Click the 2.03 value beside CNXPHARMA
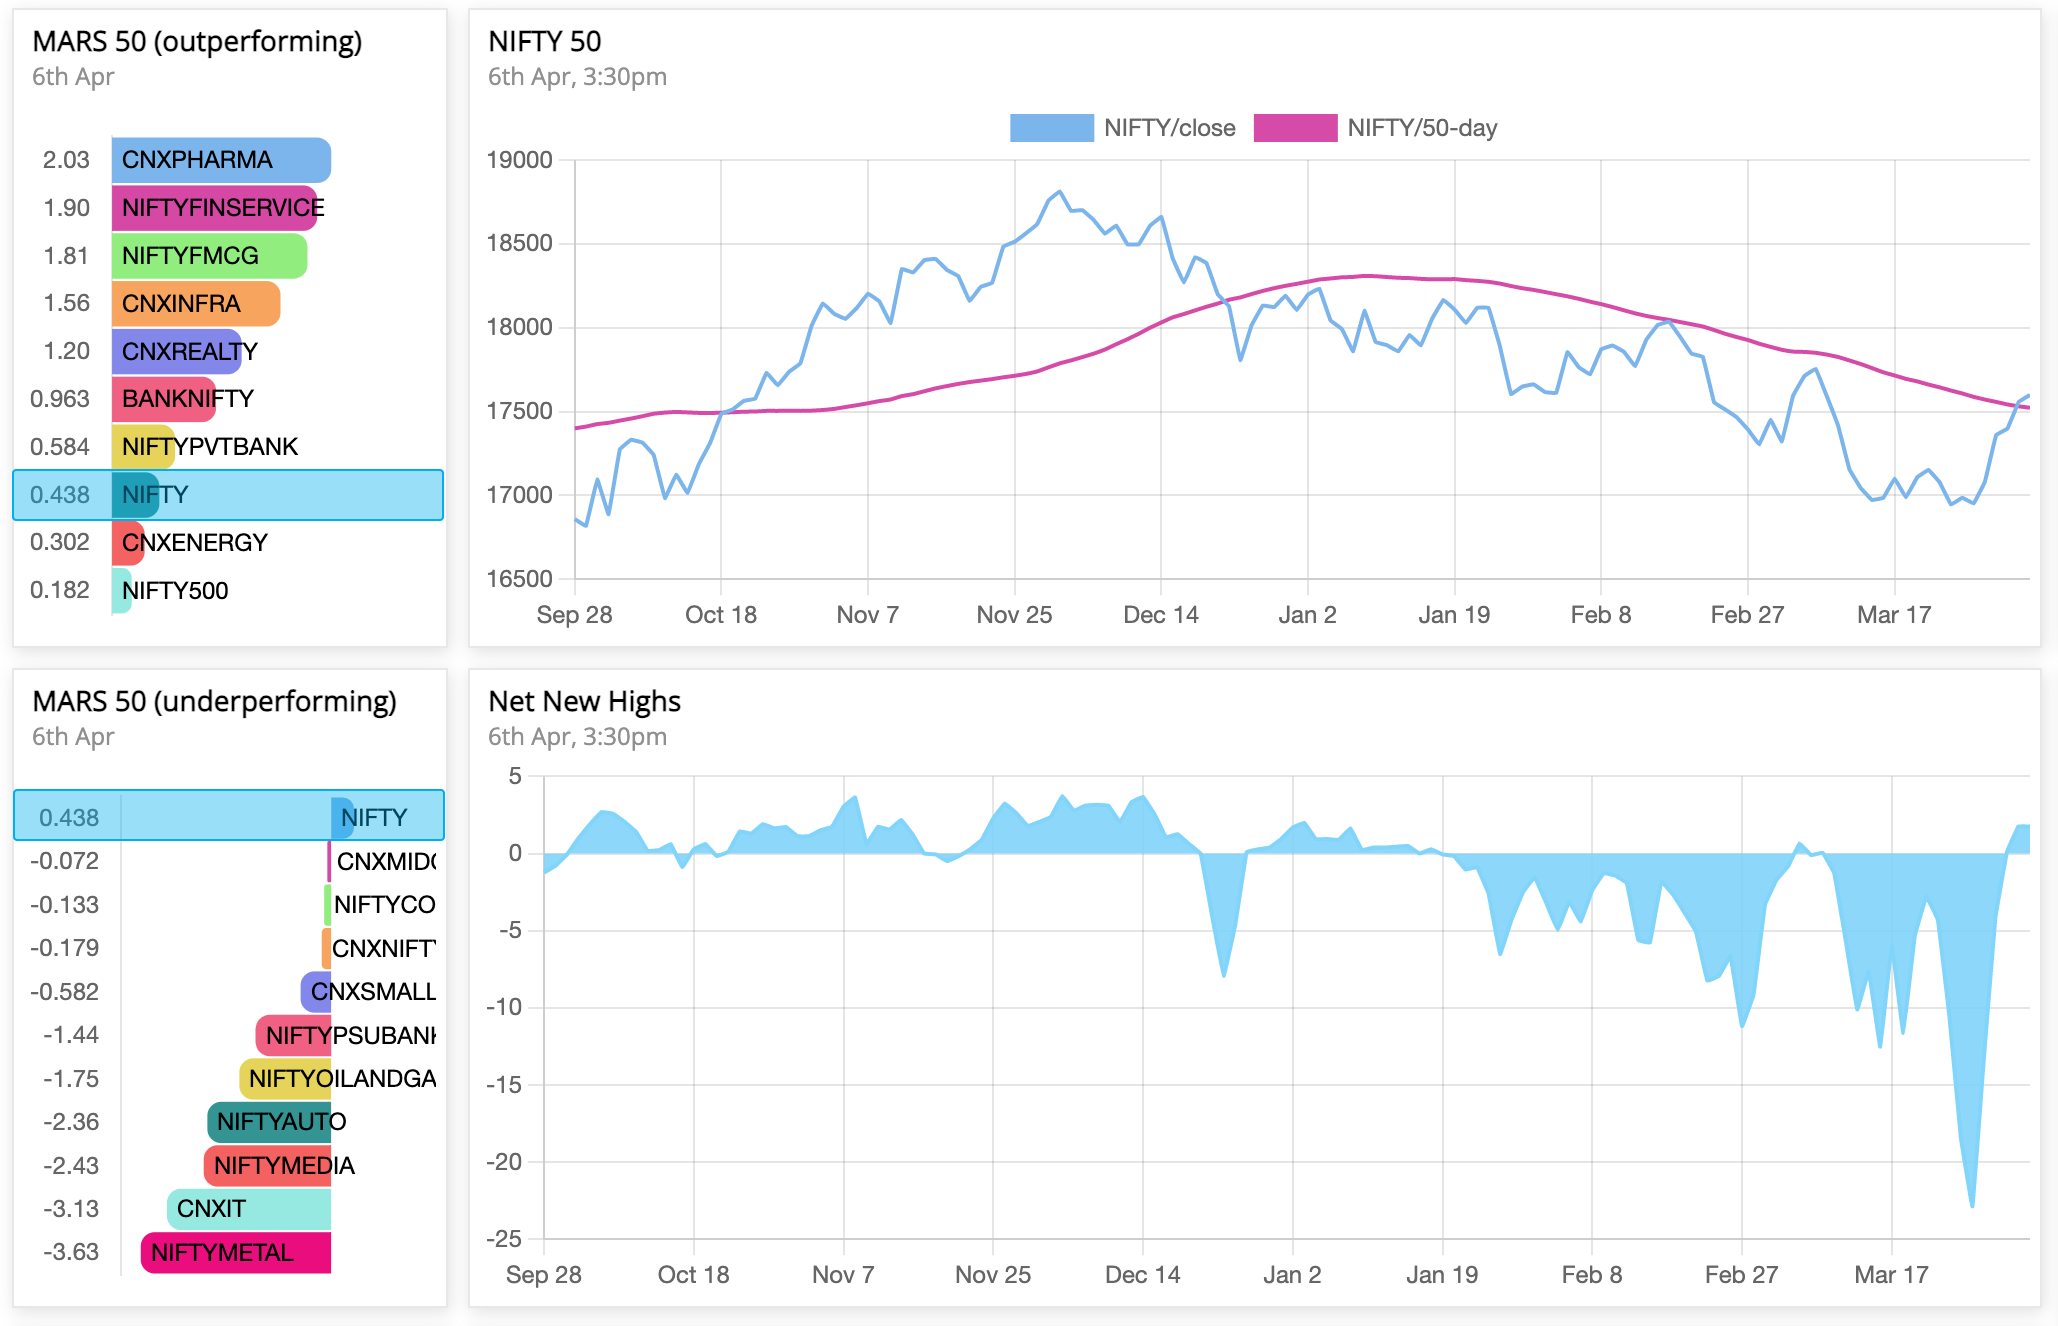 [66, 160]
